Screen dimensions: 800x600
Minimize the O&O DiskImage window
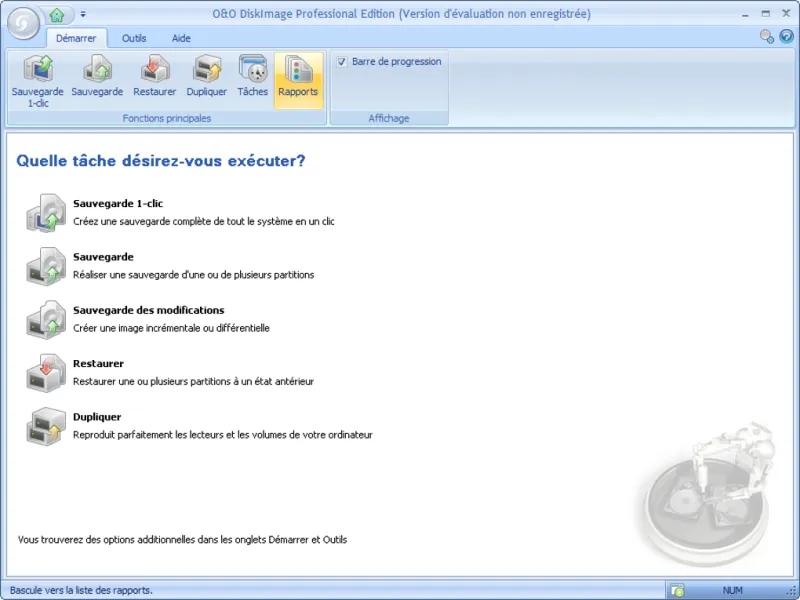745,15
